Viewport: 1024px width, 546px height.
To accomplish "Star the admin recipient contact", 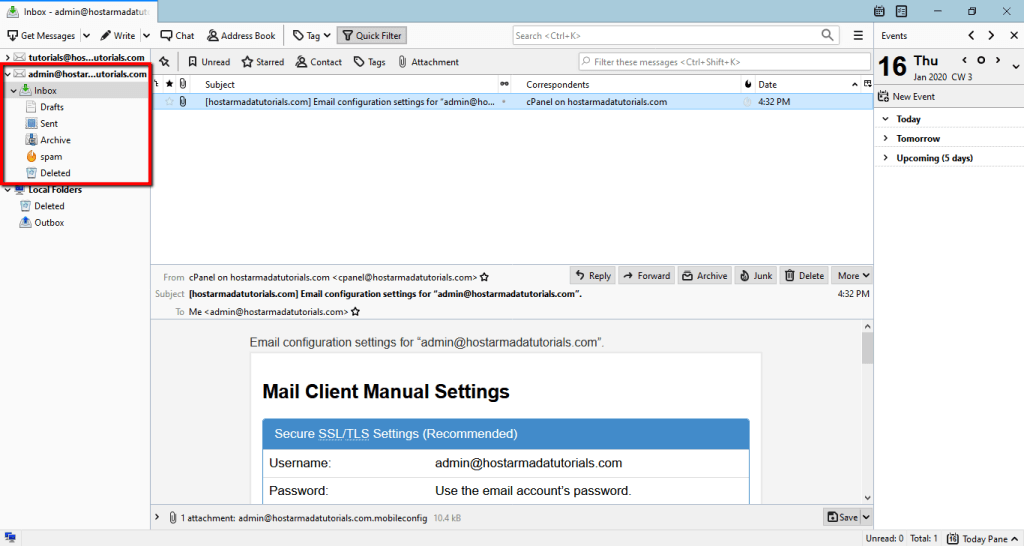I will click(x=355, y=312).
